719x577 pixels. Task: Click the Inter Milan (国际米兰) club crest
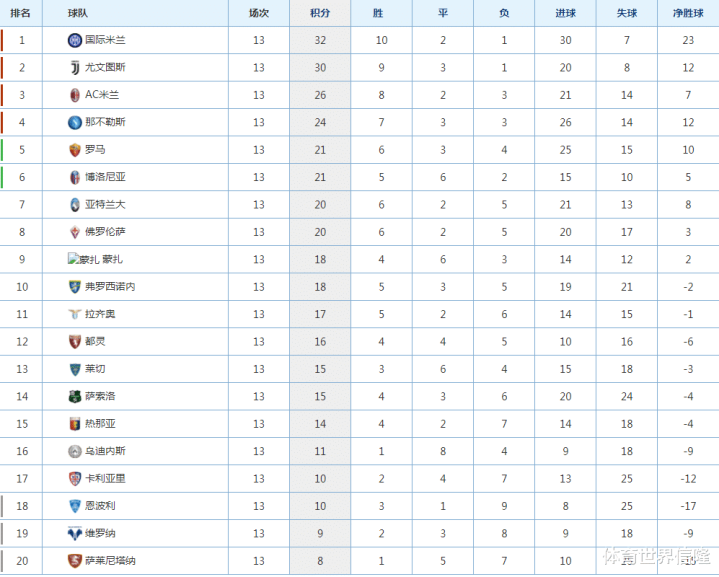[x=75, y=40]
